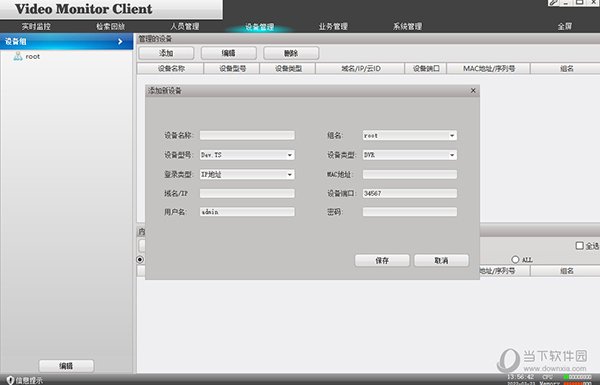Viewport: 600px width, 385px height.
Task: Focus the 密码 input field
Action: tap(409, 212)
